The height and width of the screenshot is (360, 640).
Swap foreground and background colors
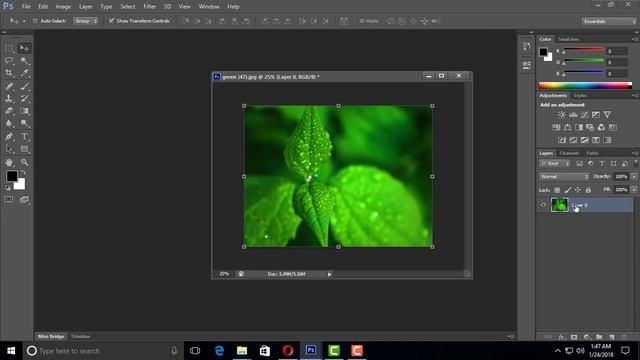coord(23,172)
